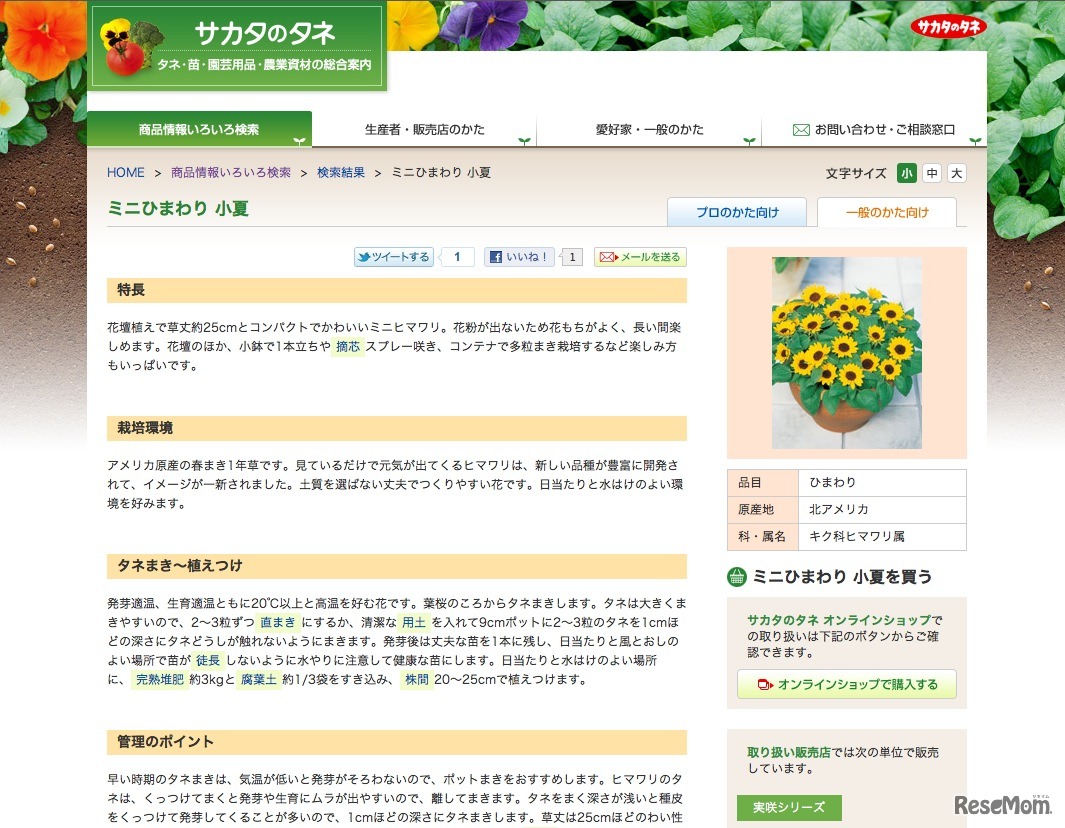
Task: Click the green basket icon beside 小夏を買う
Action: pyautogui.click(x=737, y=577)
